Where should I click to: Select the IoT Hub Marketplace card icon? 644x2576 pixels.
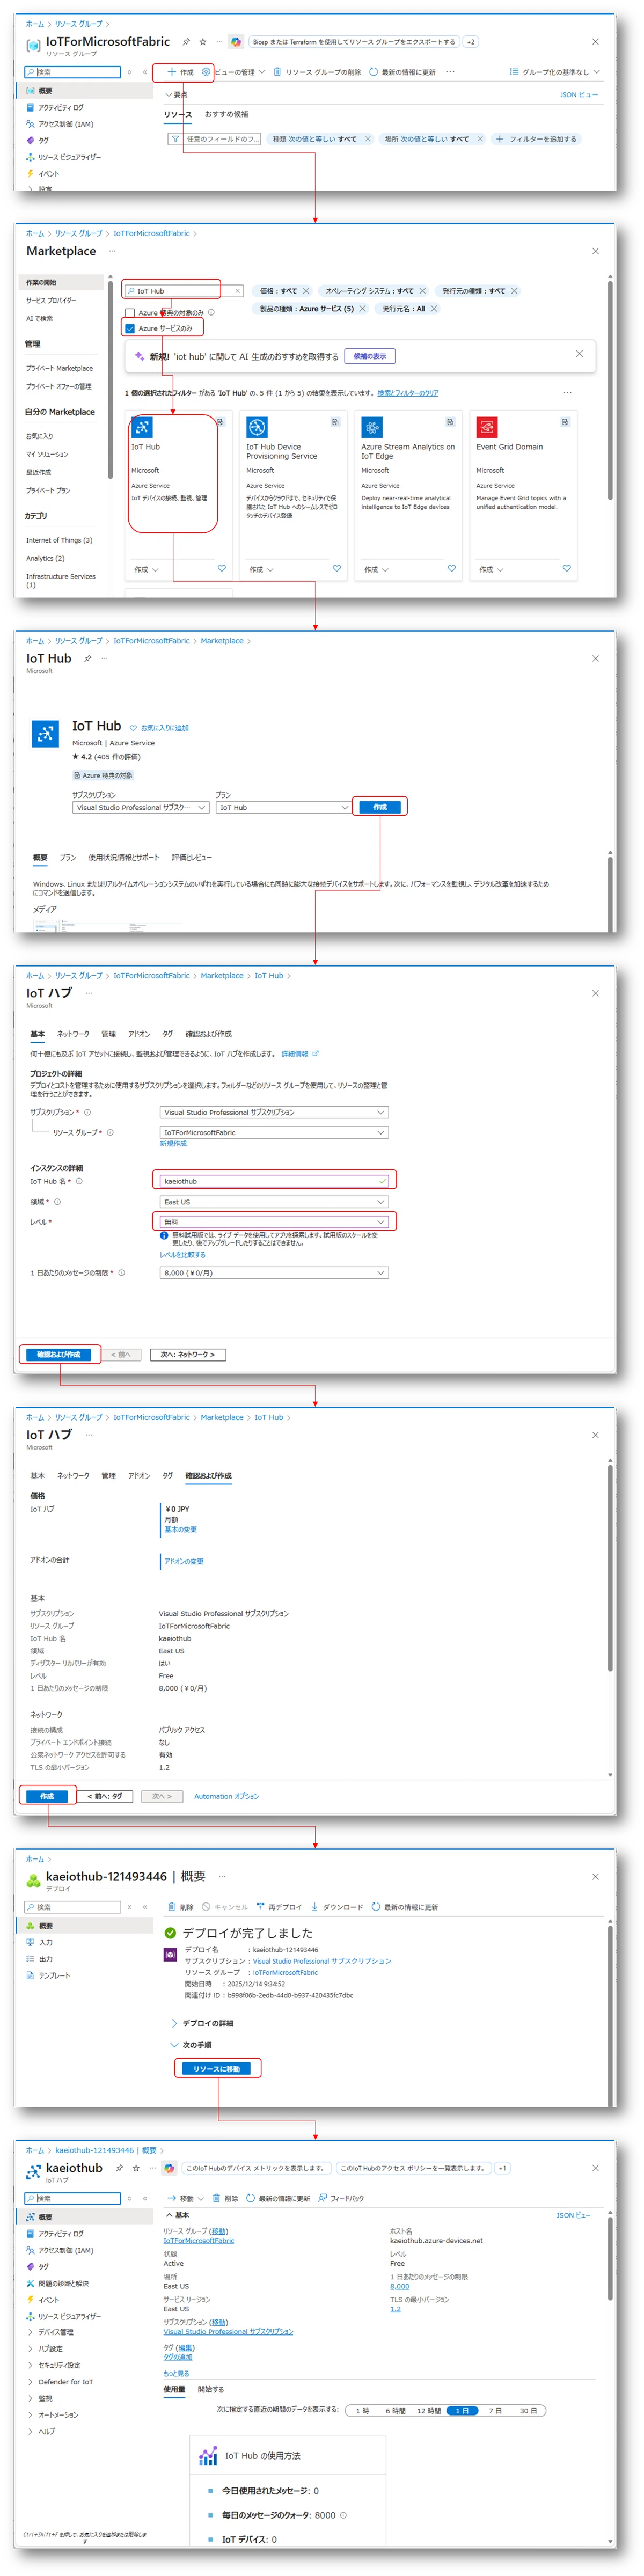[142, 427]
